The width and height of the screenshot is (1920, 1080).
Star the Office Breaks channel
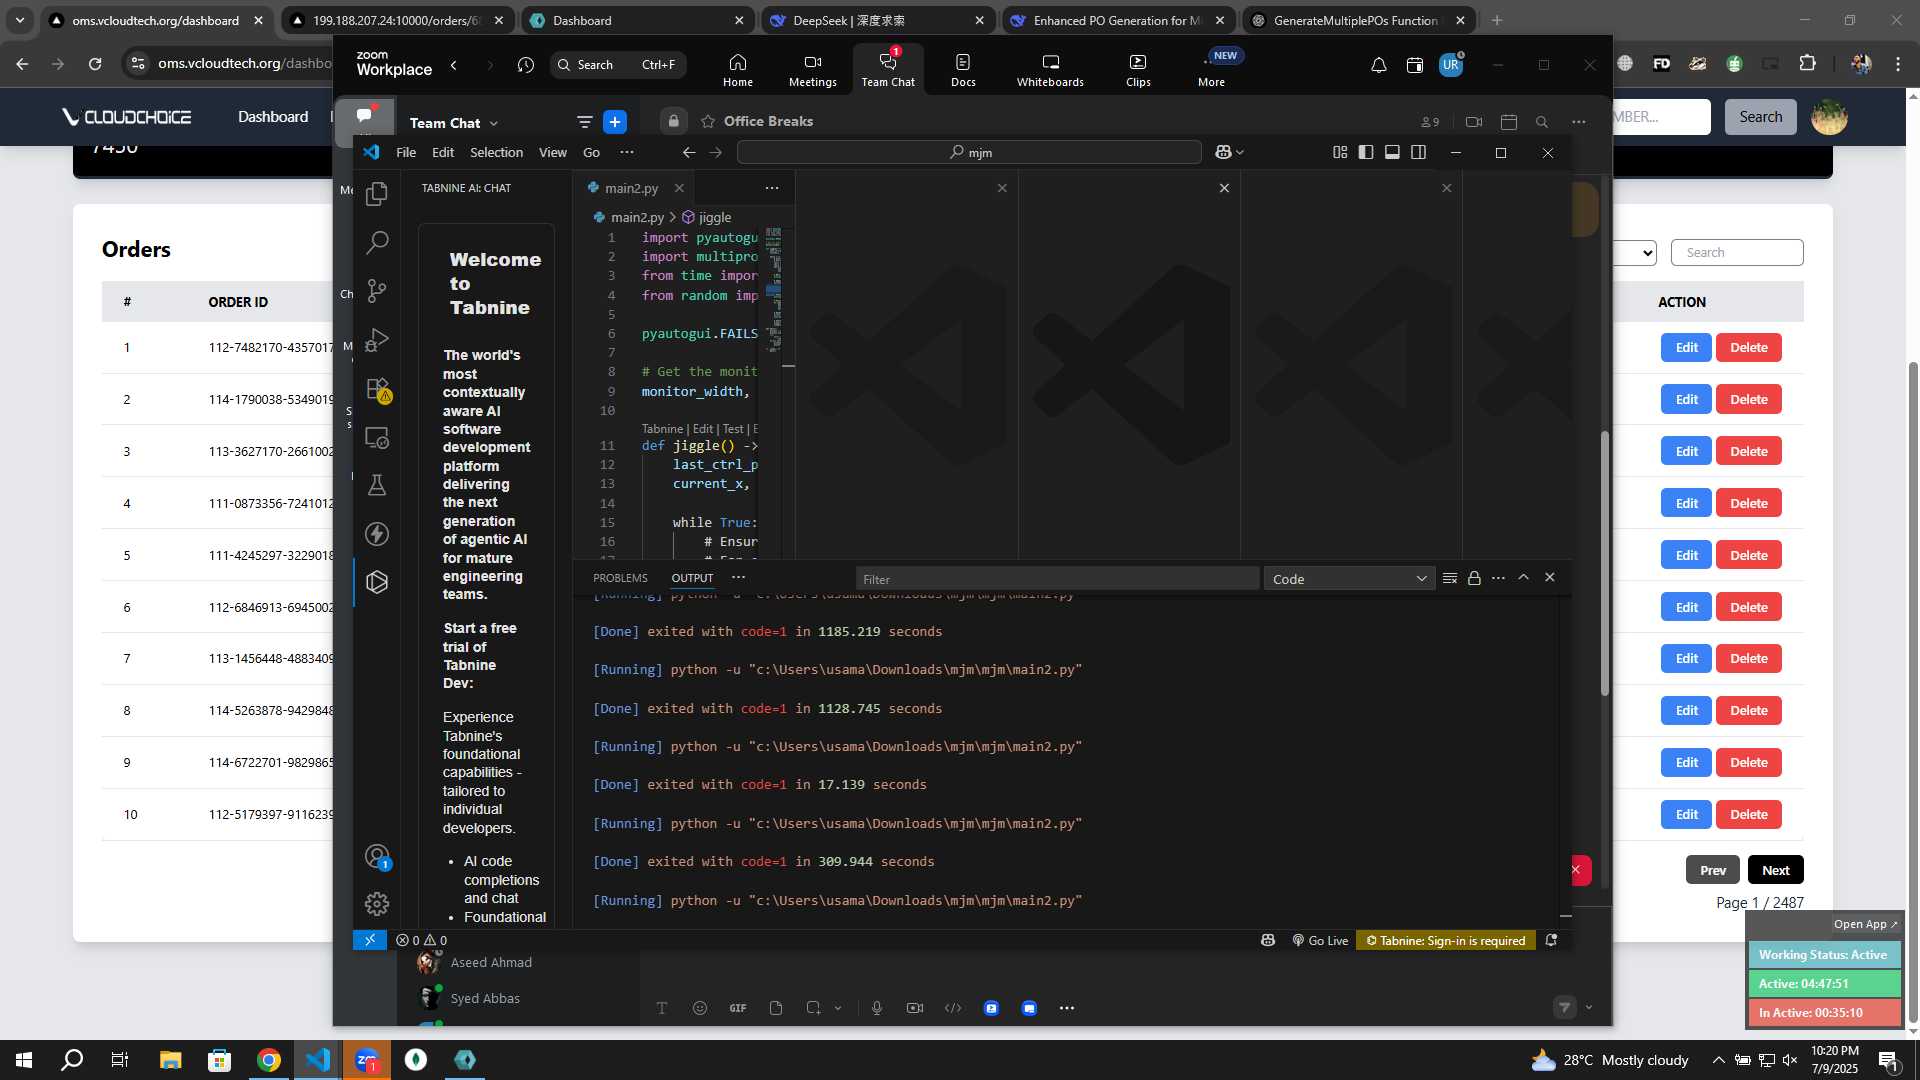point(708,121)
